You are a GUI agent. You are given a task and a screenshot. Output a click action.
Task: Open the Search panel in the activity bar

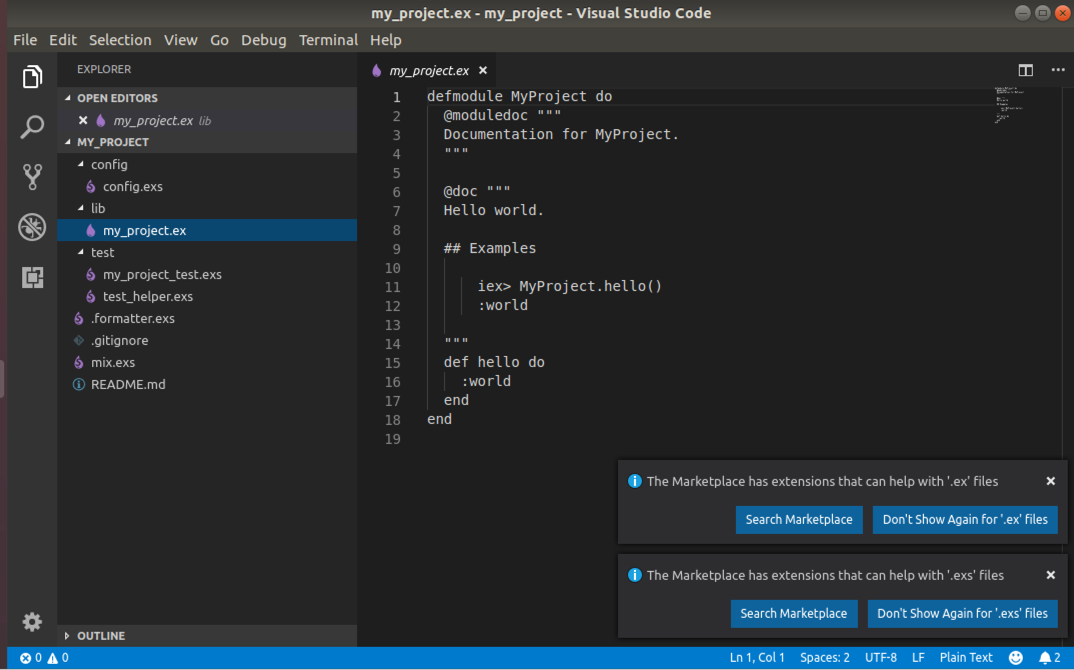coord(32,125)
